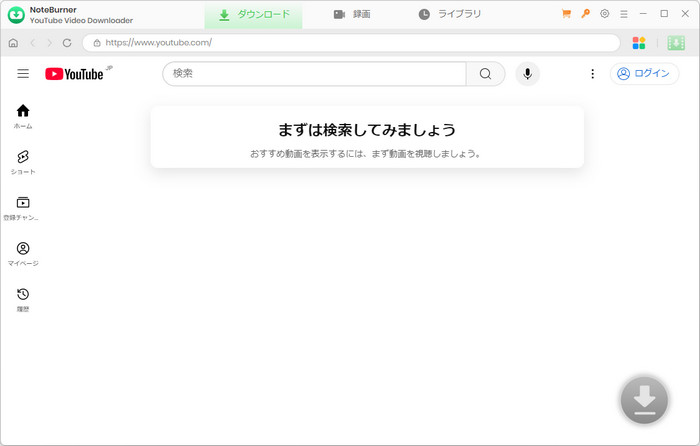Go to the browser home page
The image size is (700, 446).
coord(13,43)
